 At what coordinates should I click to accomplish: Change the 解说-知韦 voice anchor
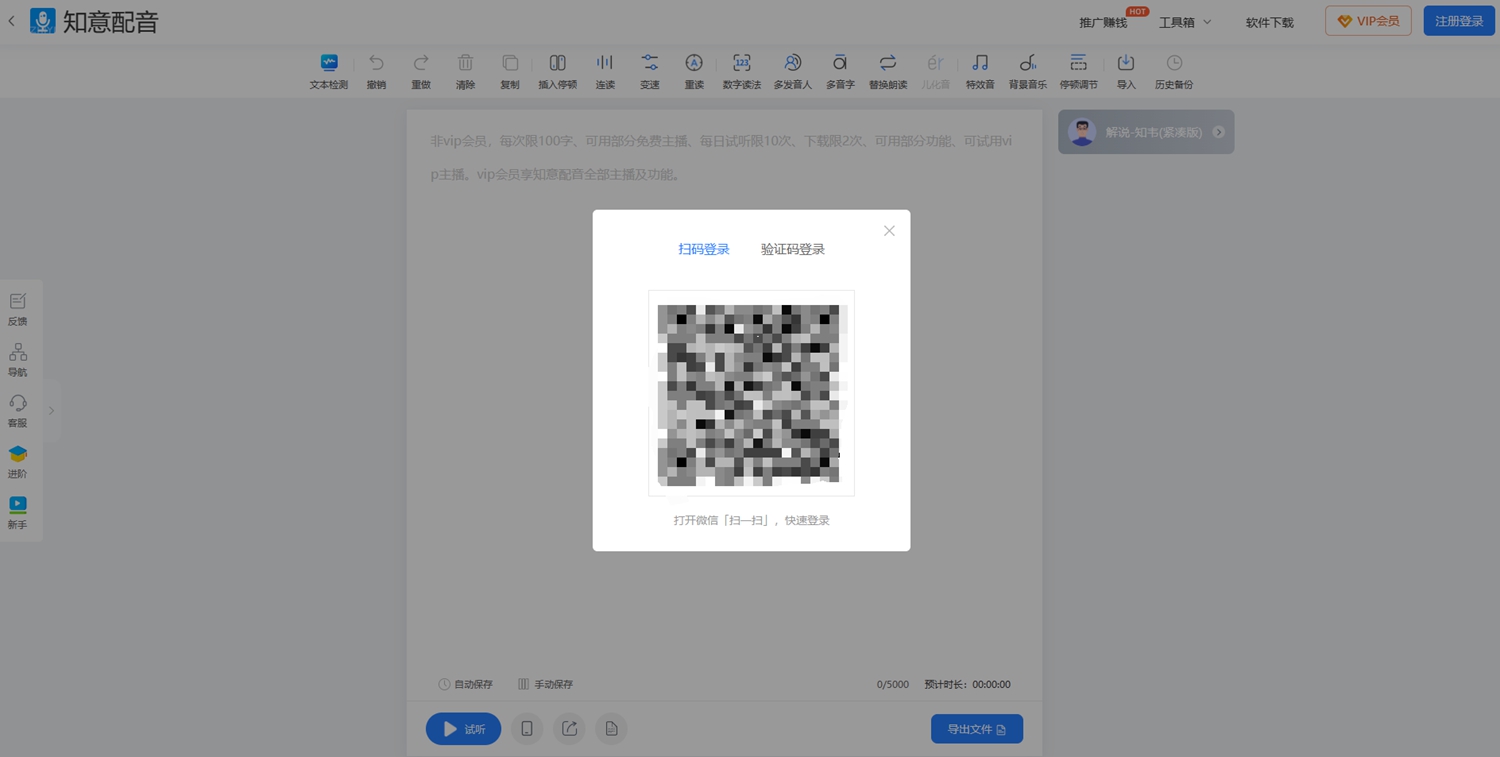click(1146, 132)
